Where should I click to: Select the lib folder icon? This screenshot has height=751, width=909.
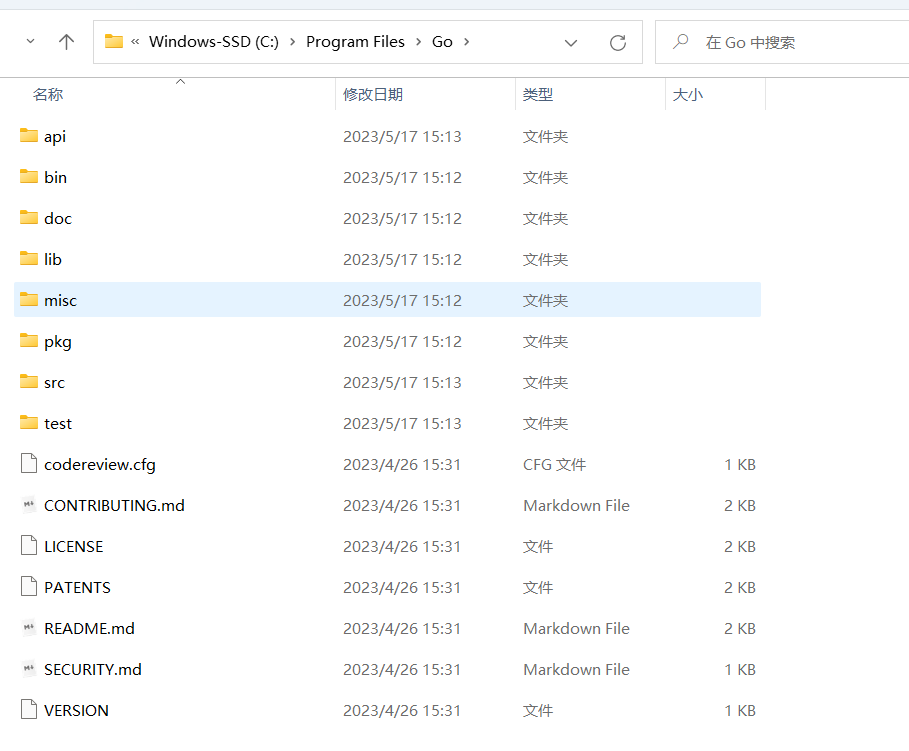tap(29, 259)
